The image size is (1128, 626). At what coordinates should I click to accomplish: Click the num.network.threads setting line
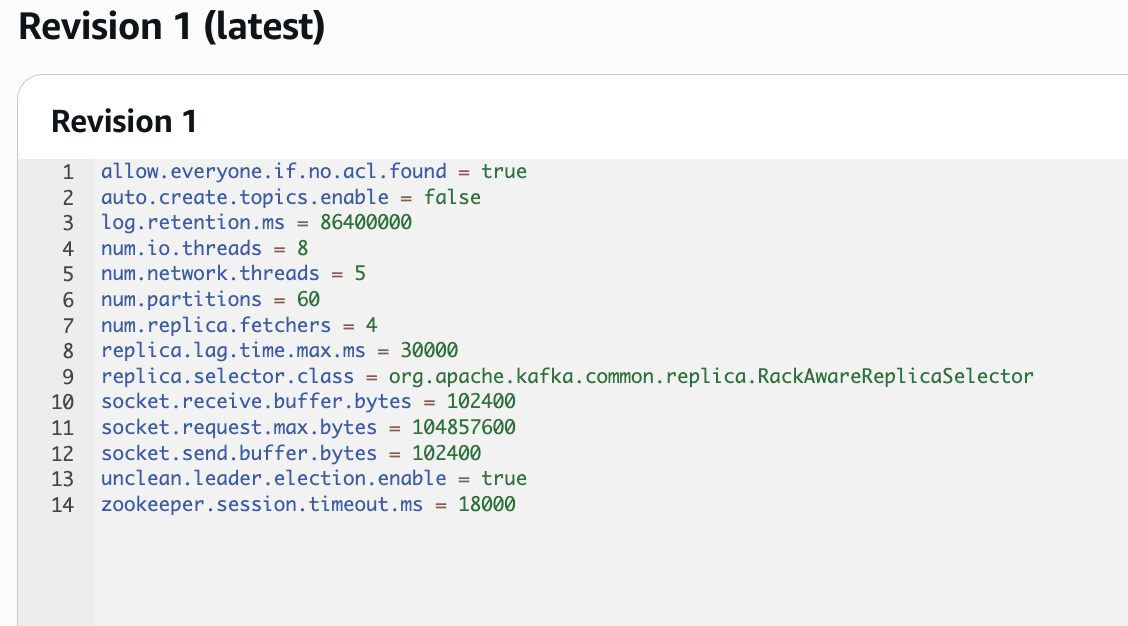(x=233, y=273)
